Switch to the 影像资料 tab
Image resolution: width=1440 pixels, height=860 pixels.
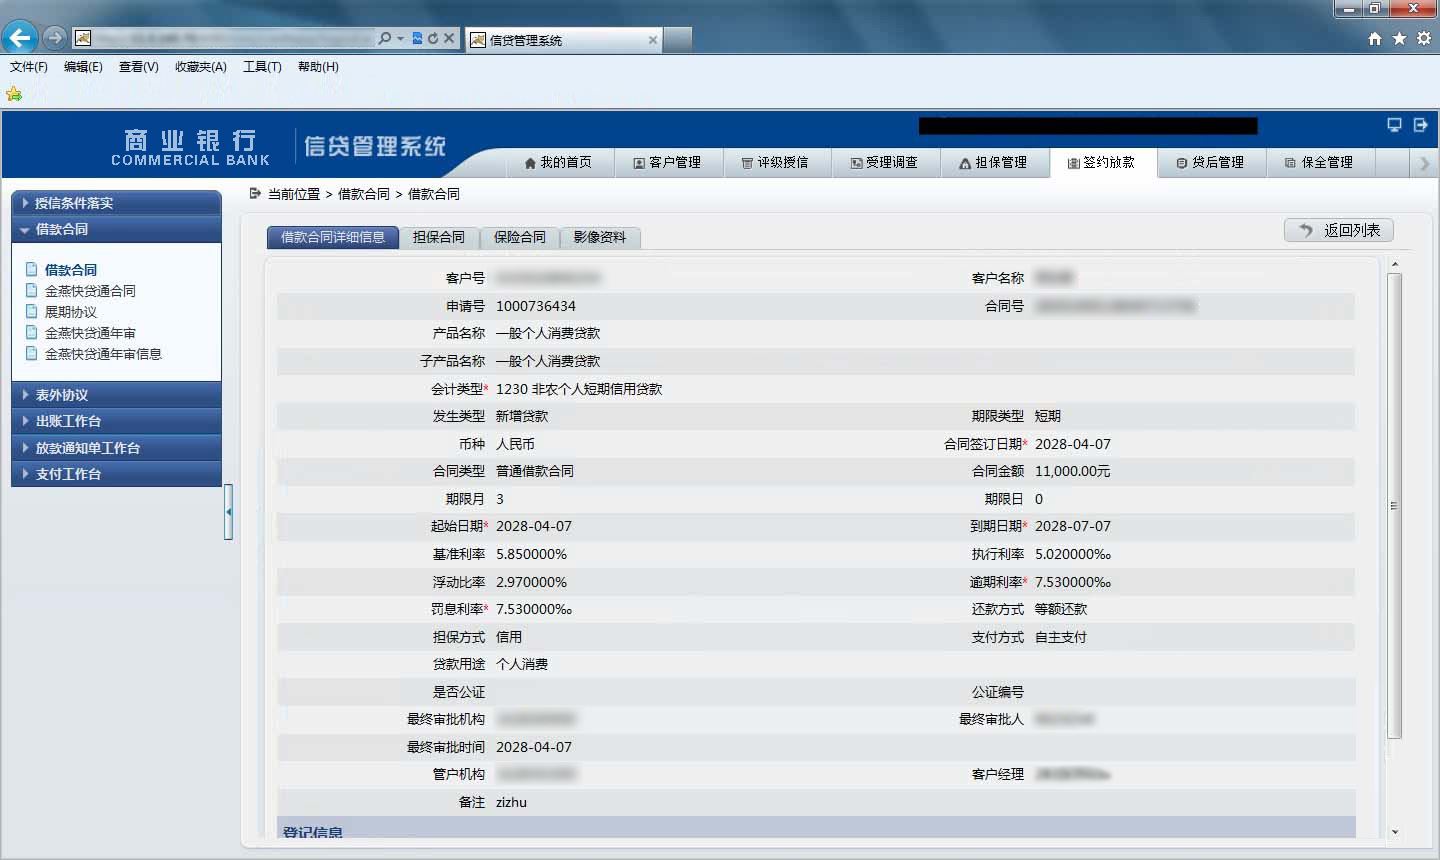pos(600,237)
